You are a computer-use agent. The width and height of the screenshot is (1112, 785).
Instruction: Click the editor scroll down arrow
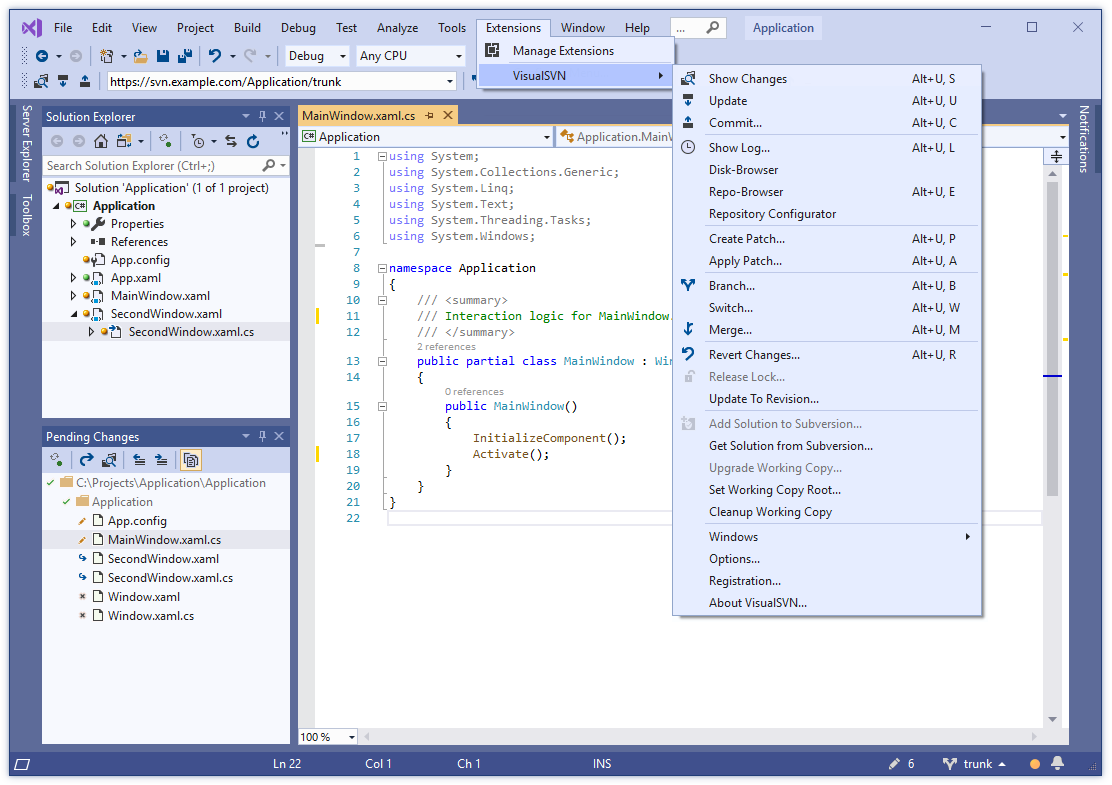1052,719
